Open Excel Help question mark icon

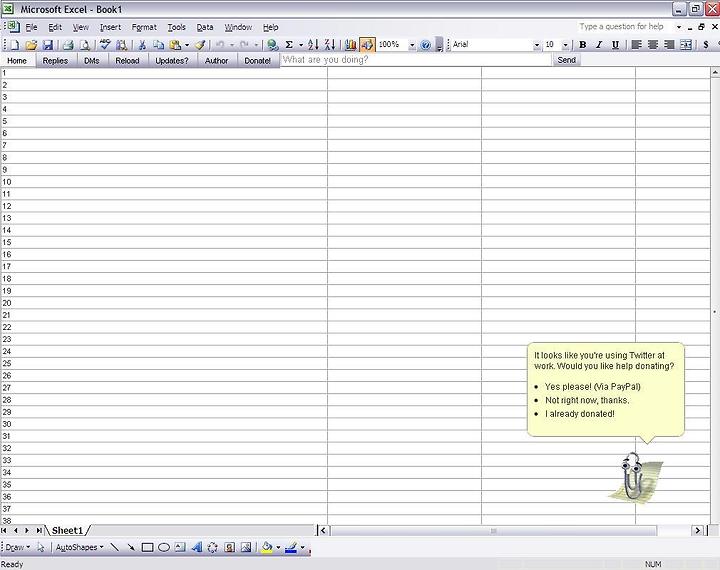coord(426,45)
